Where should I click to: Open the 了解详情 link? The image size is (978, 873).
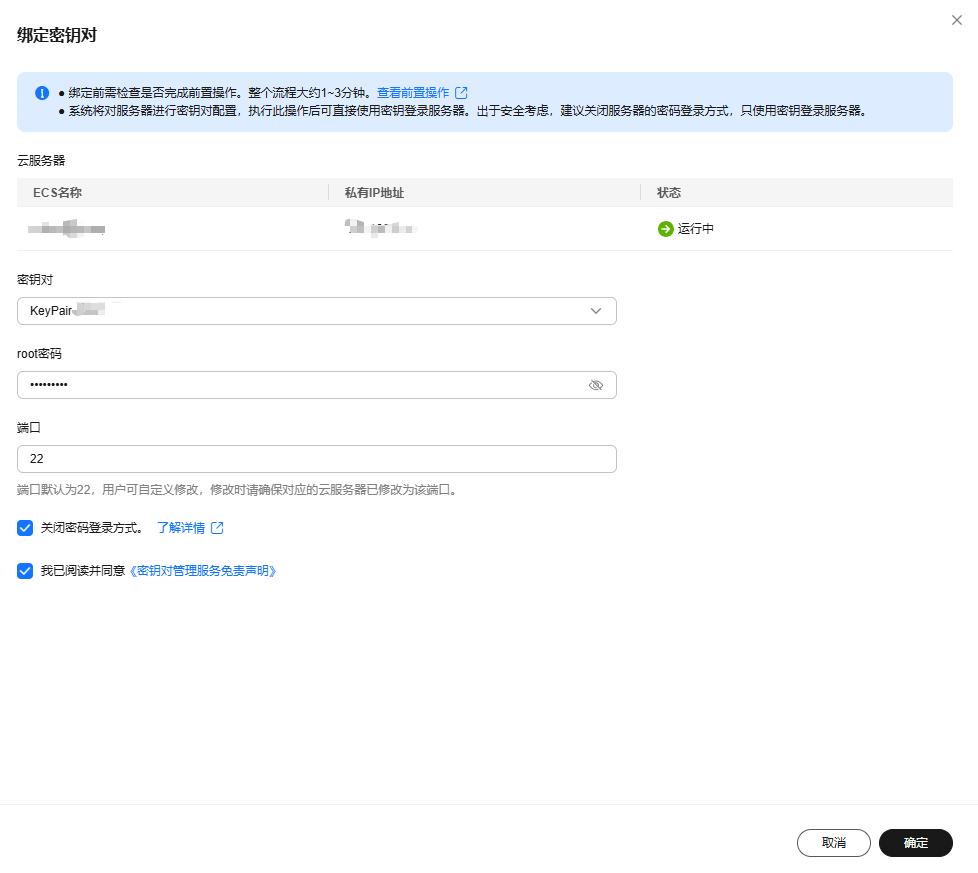tap(181, 528)
